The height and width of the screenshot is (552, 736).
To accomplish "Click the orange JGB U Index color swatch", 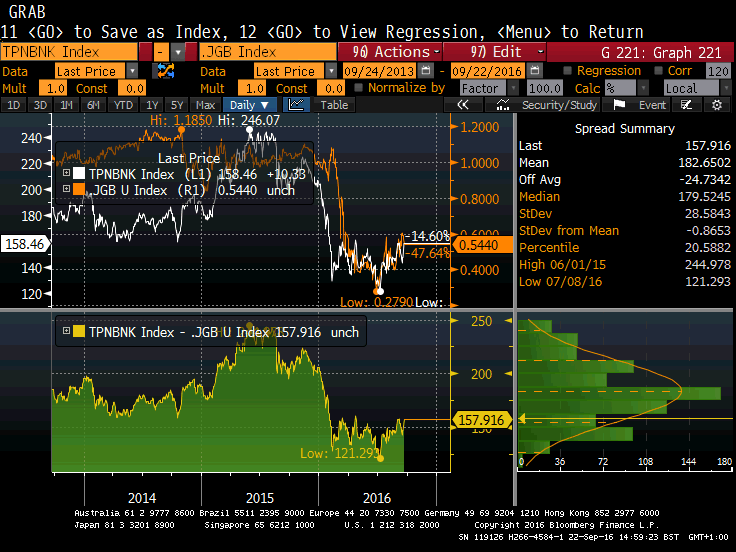I will point(79,189).
